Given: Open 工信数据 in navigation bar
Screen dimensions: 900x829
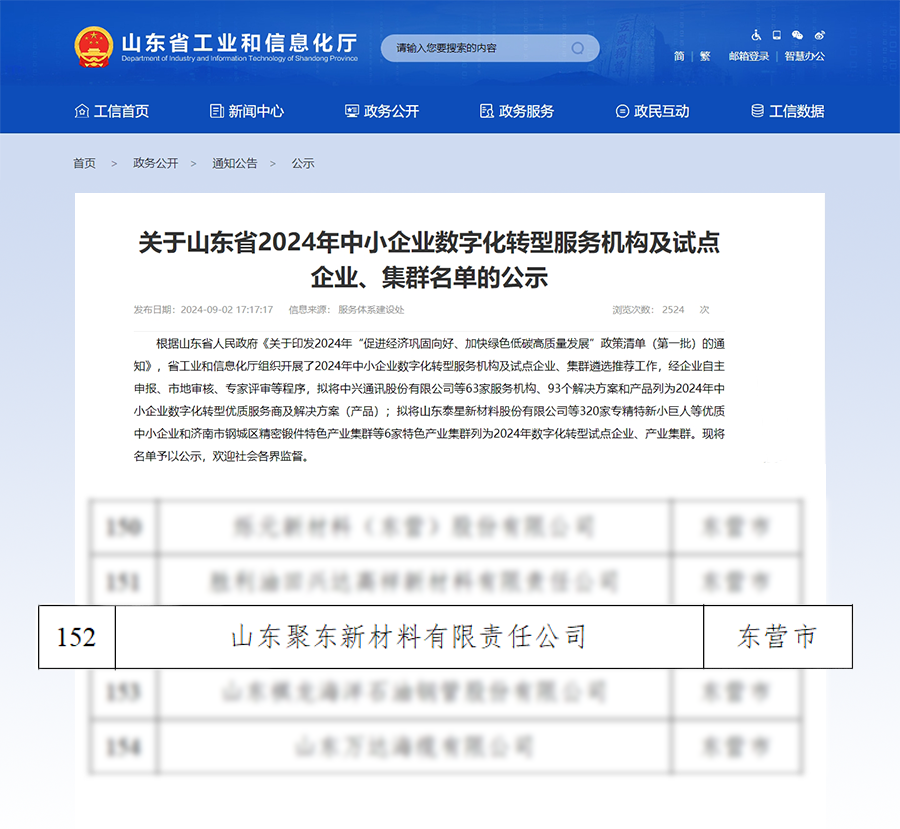Looking at the screenshot, I should tap(788, 111).
